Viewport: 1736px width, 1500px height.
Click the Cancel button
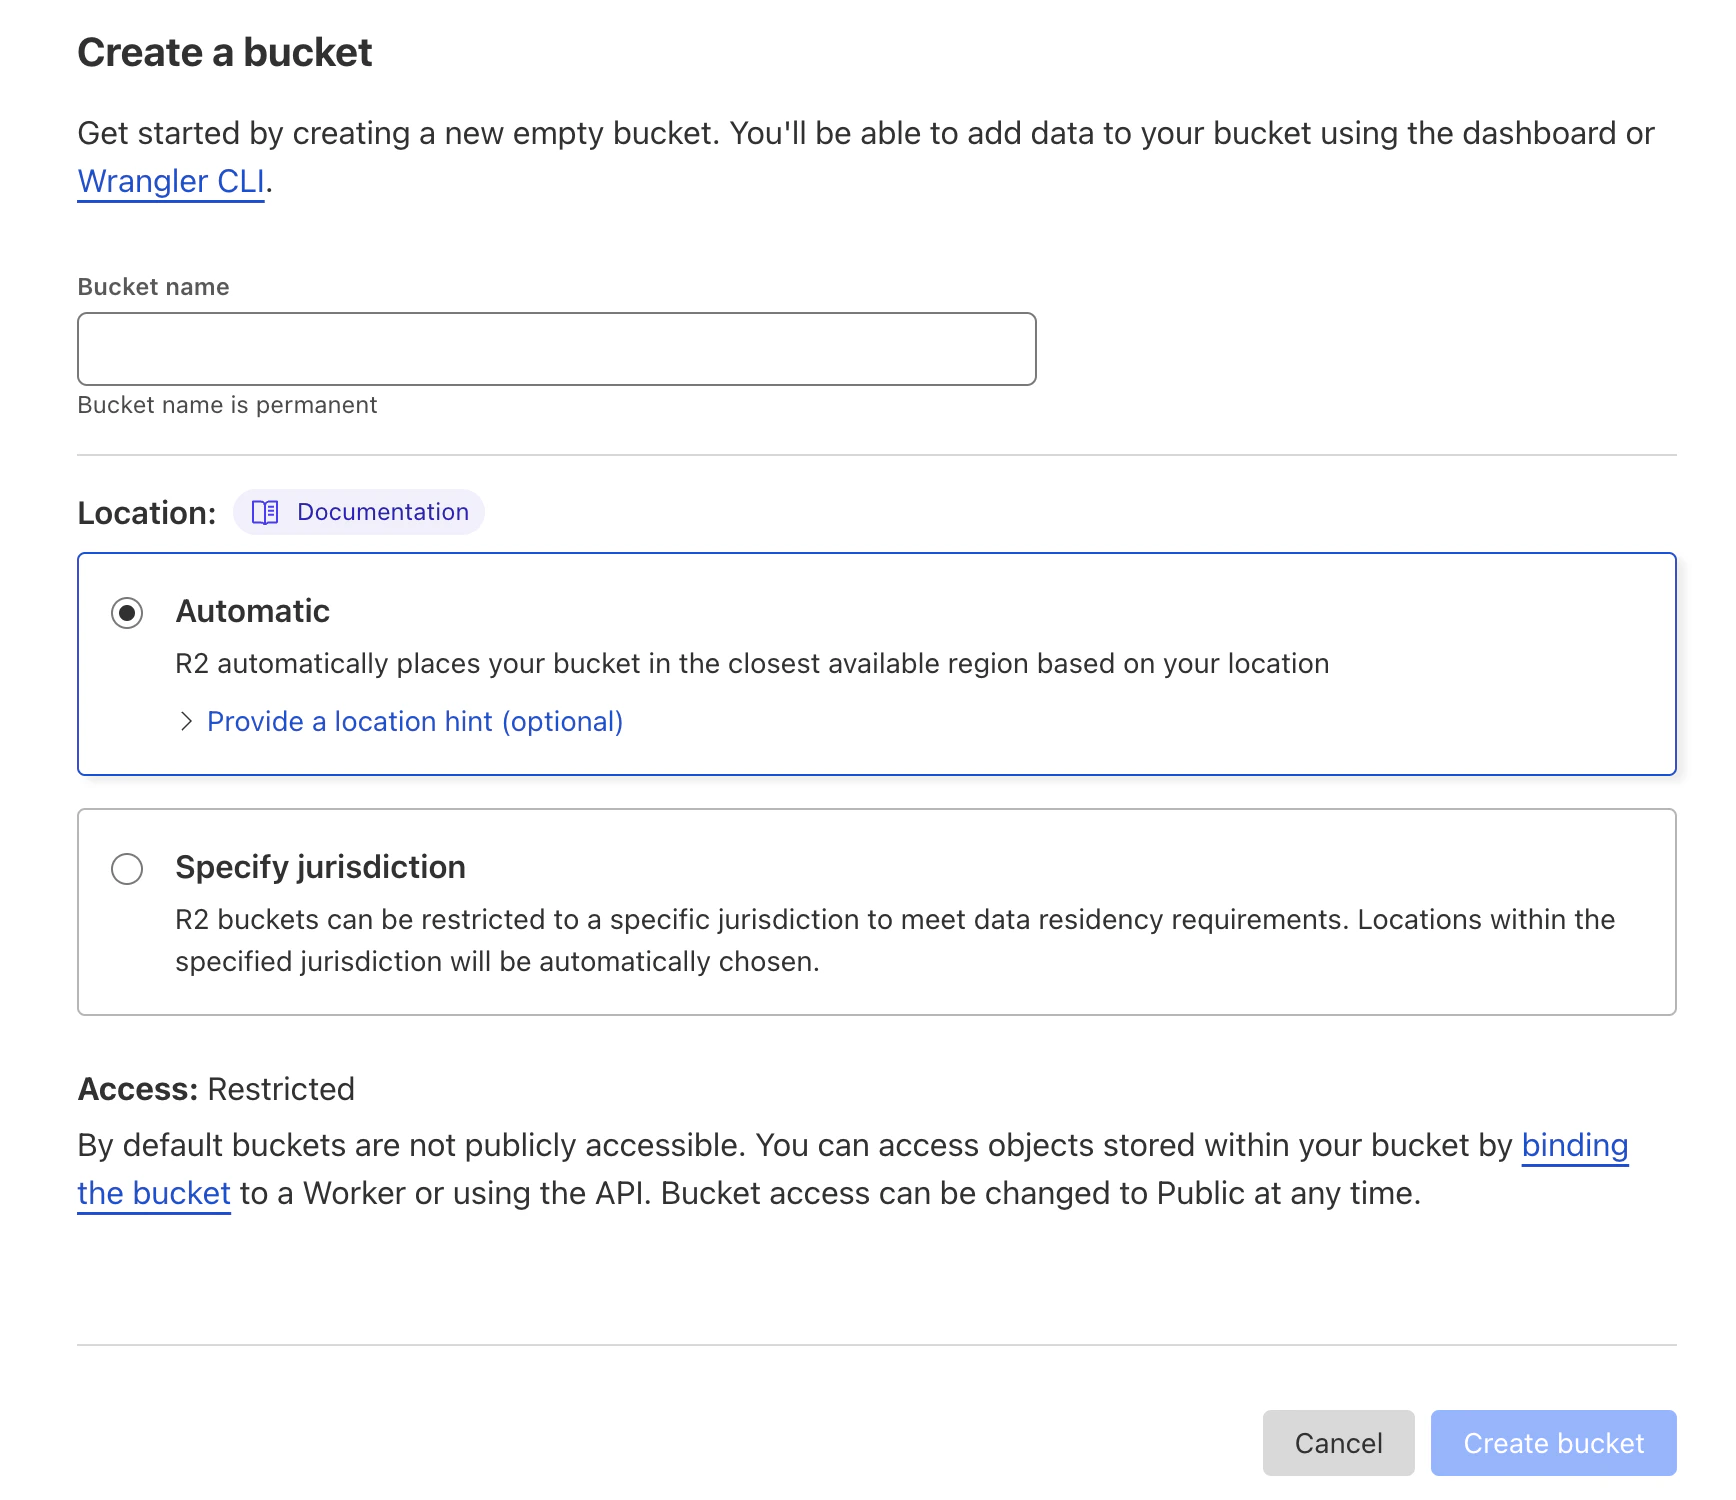click(x=1338, y=1443)
